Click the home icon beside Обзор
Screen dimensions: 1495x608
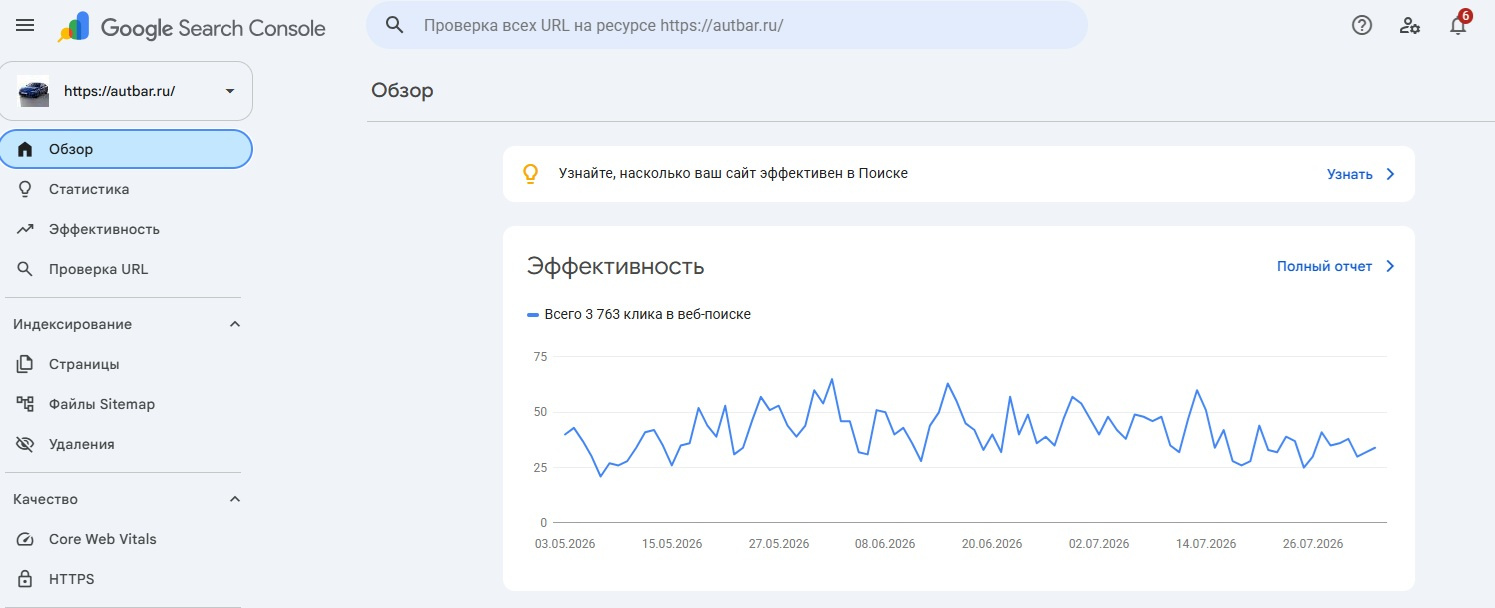point(26,149)
